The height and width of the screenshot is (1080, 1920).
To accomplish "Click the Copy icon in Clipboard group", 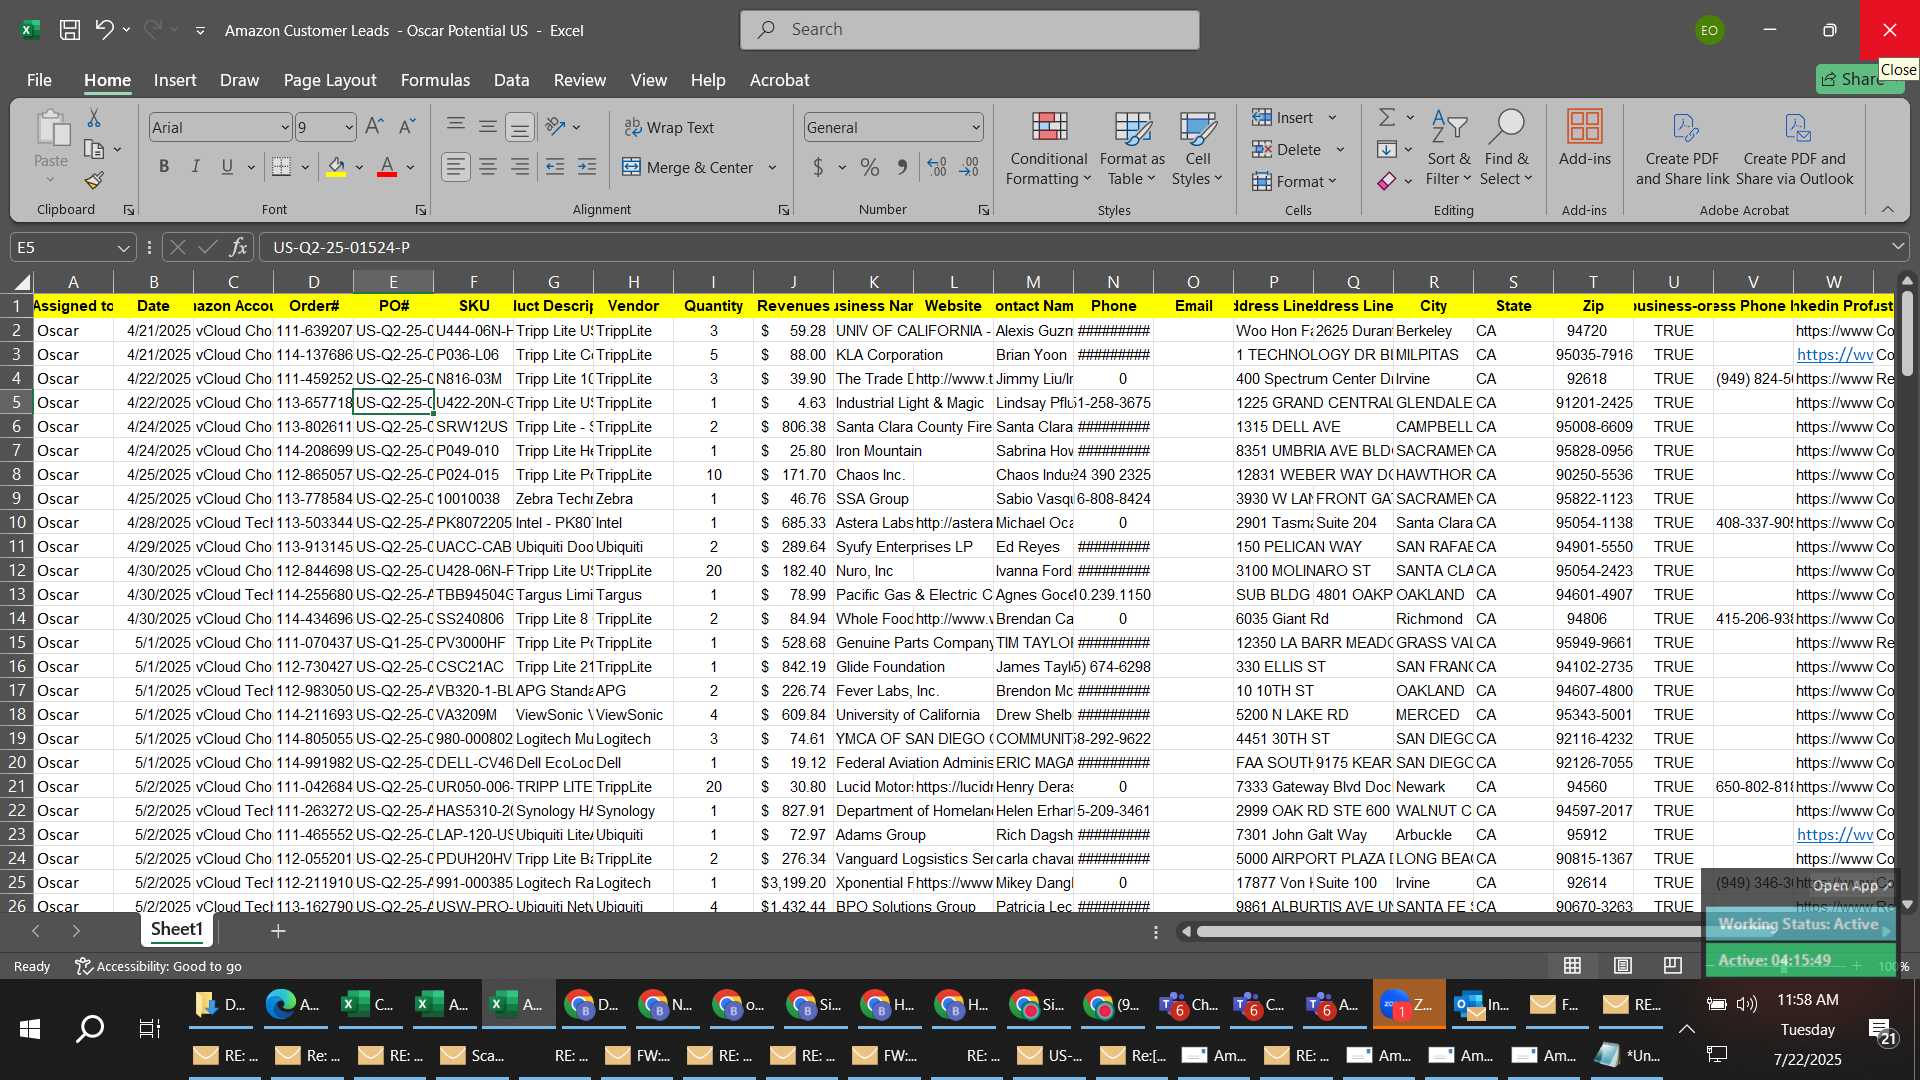I will point(94,150).
